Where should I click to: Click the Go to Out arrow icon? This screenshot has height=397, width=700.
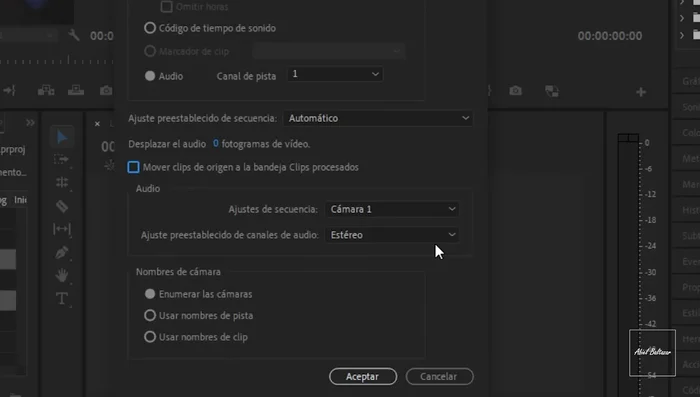(x=9, y=91)
